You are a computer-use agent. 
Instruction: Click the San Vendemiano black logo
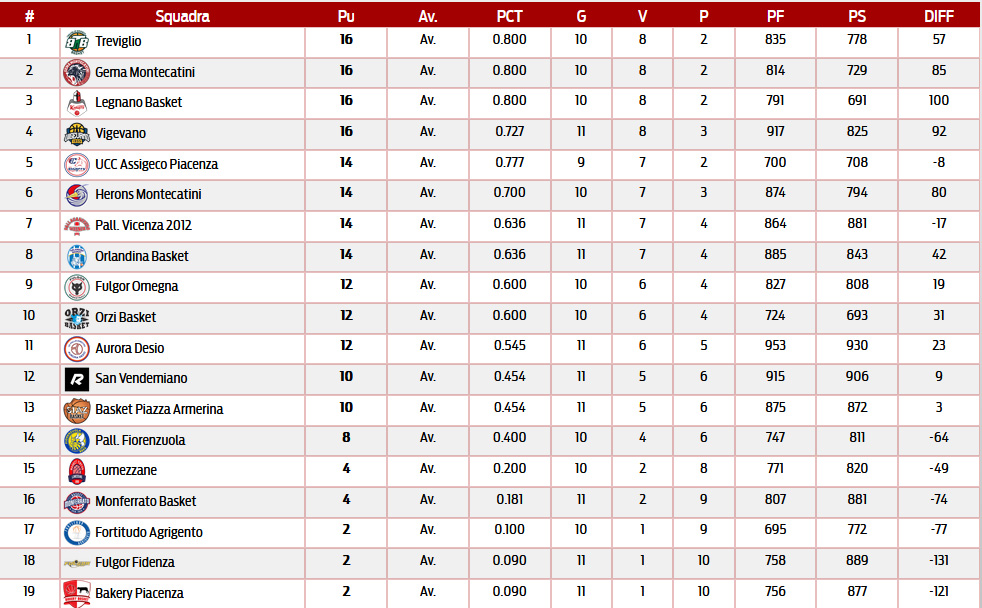pyautogui.click(x=77, y=379)
